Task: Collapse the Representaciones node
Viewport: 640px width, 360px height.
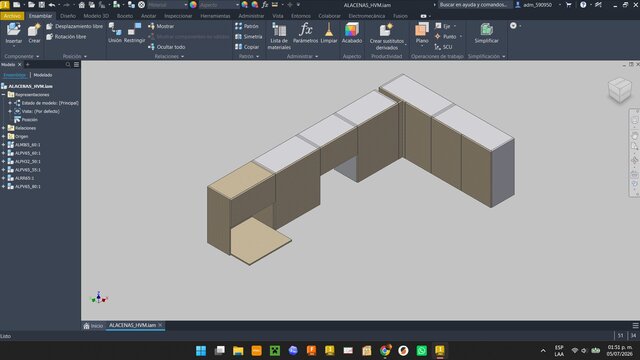Action: pos(3,95)
